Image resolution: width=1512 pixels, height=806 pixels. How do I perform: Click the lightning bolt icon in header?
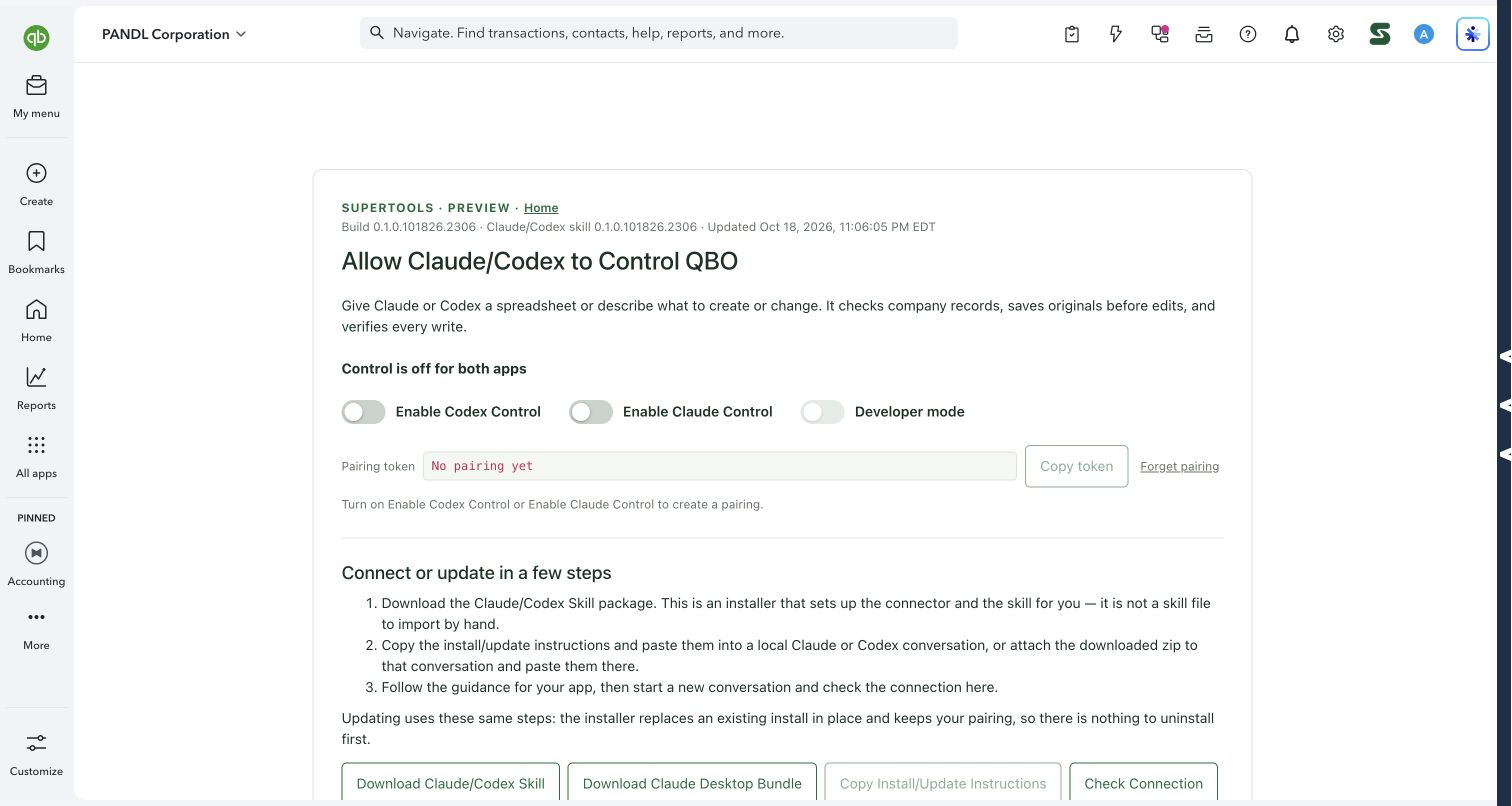(1116, 34)
